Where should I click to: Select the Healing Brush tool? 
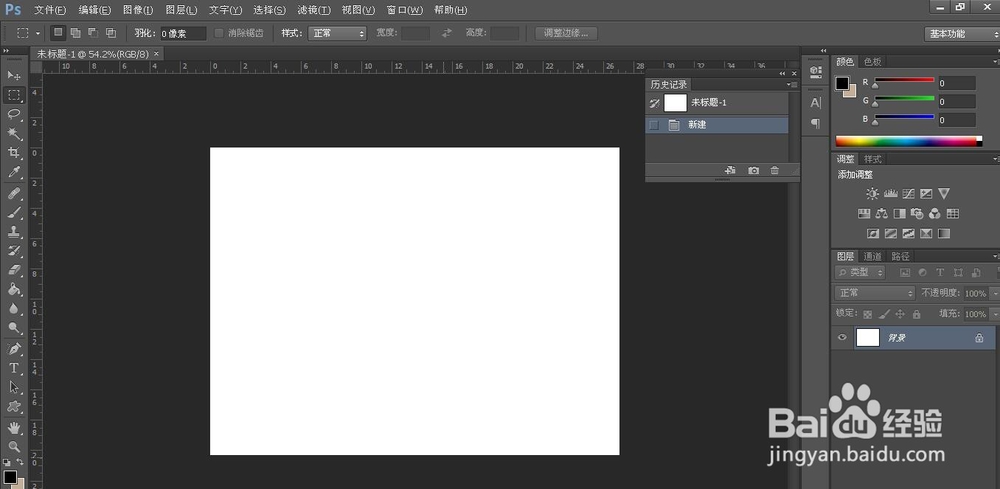point(13,193)
